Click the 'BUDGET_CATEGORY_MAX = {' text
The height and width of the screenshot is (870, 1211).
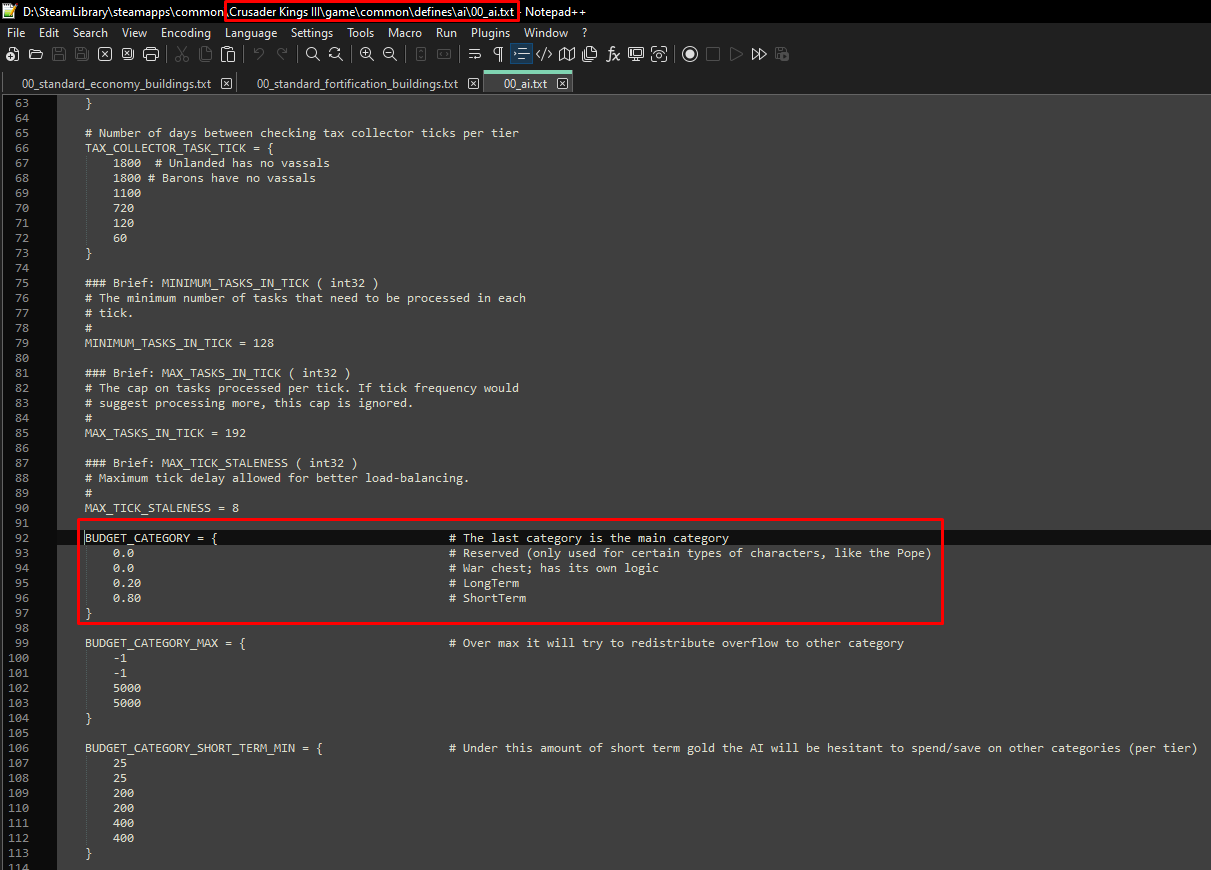click(165, 643)
